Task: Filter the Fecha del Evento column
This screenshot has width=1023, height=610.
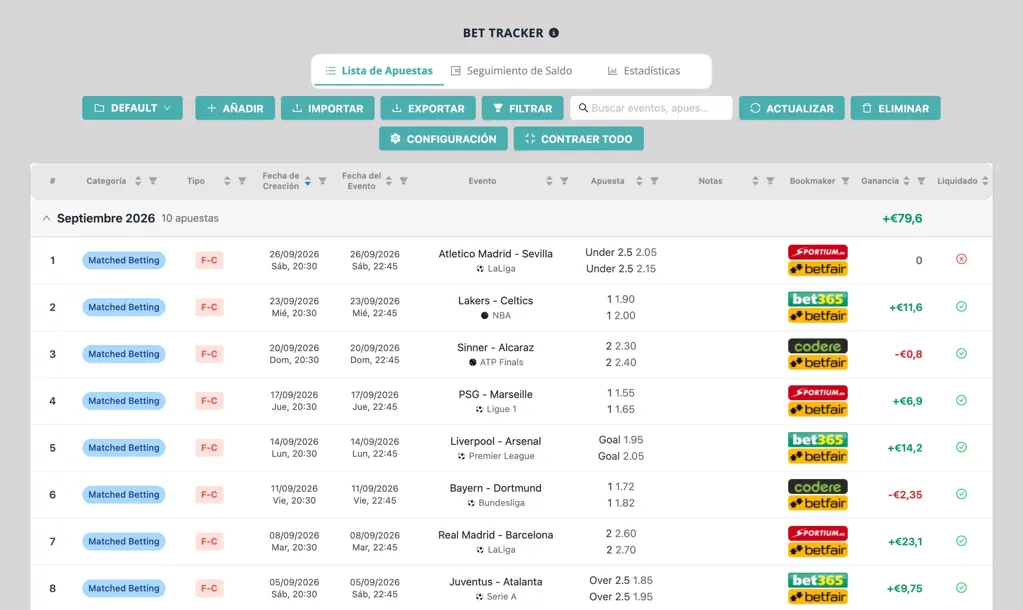Action: tap(404, 181)
